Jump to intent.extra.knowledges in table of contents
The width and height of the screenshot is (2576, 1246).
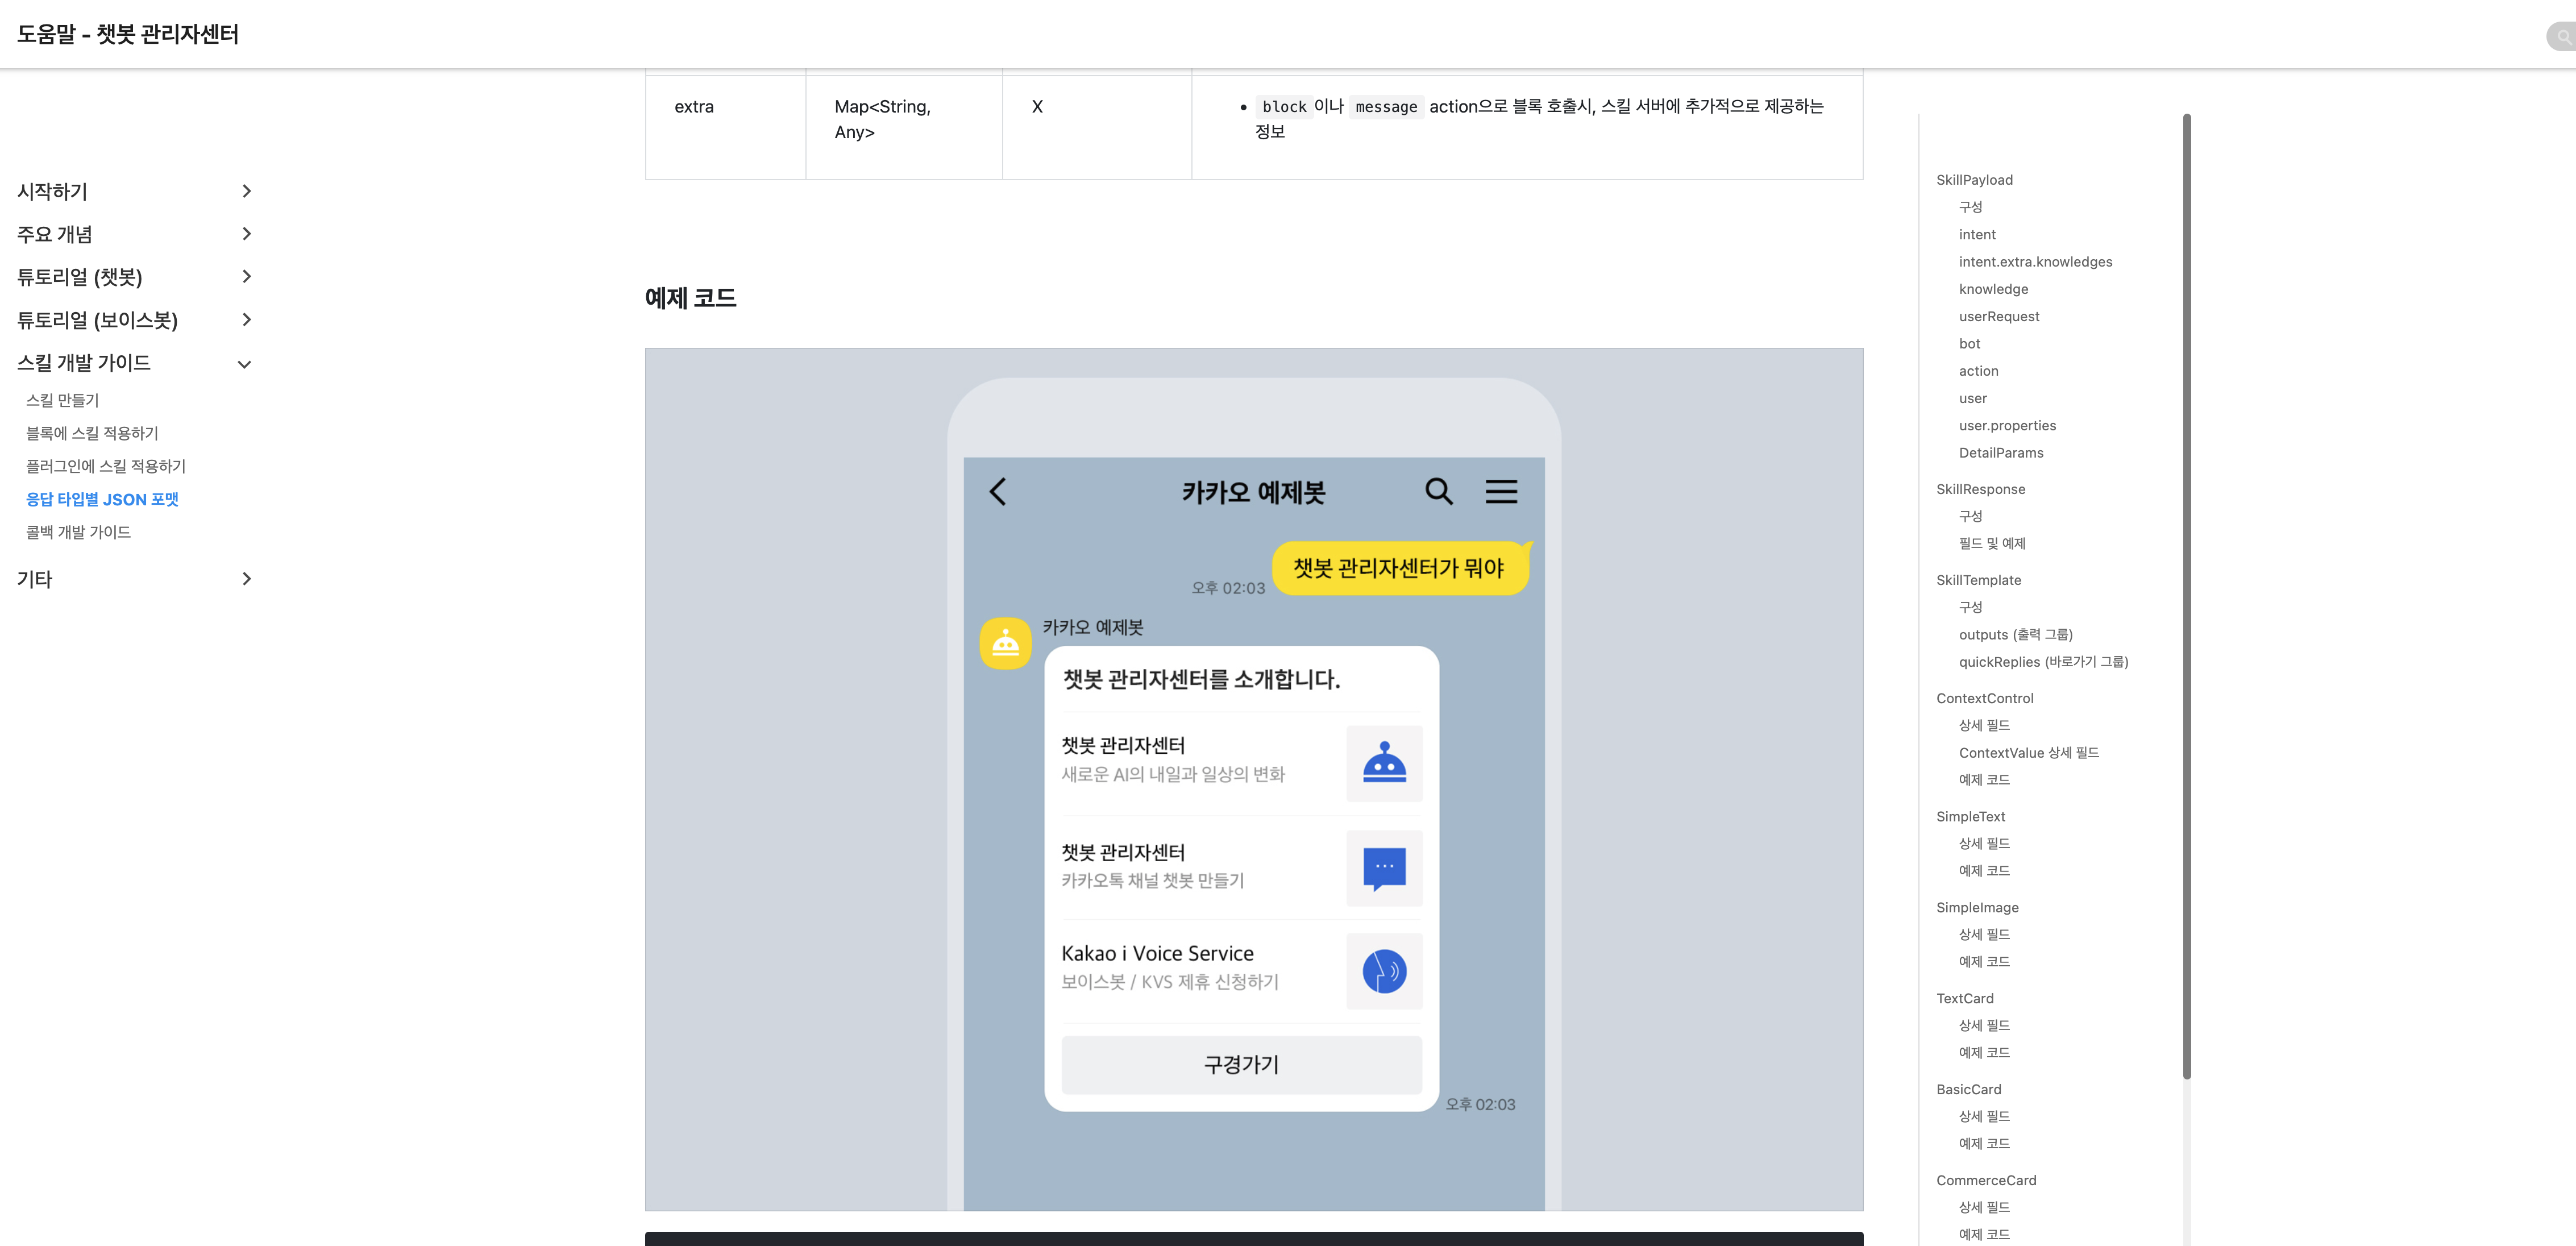(x=2035, y=262)
